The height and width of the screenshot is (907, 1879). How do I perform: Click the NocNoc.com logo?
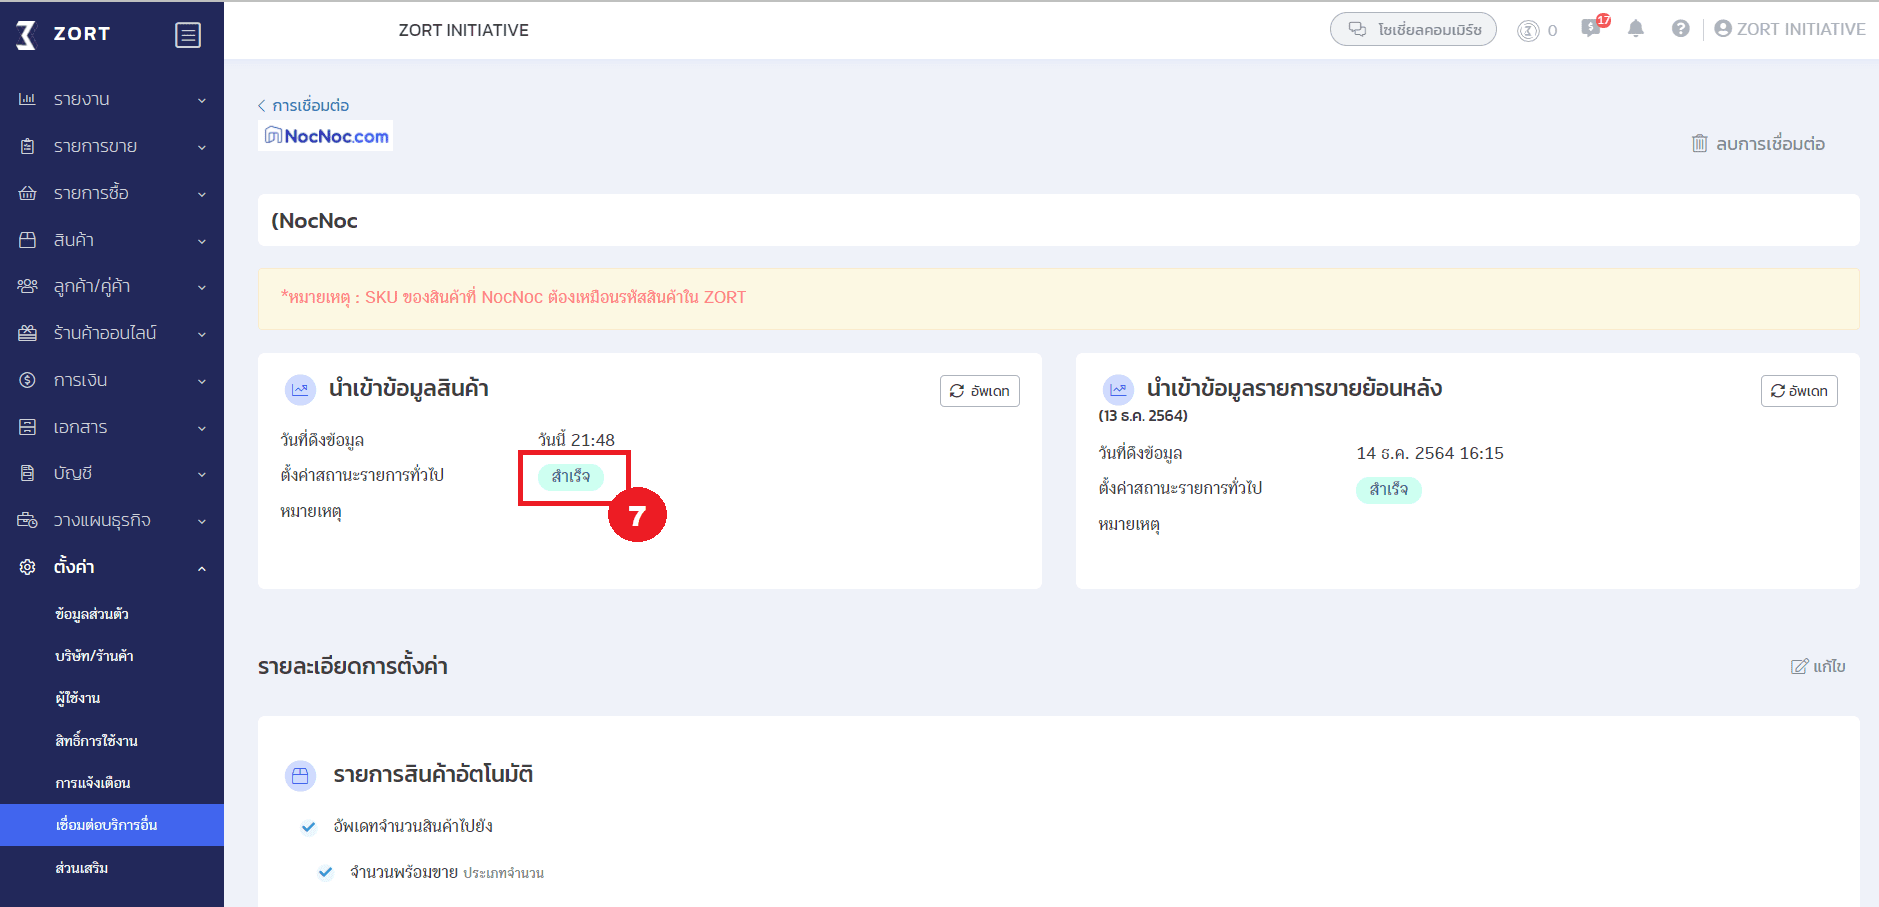(326, 136)
